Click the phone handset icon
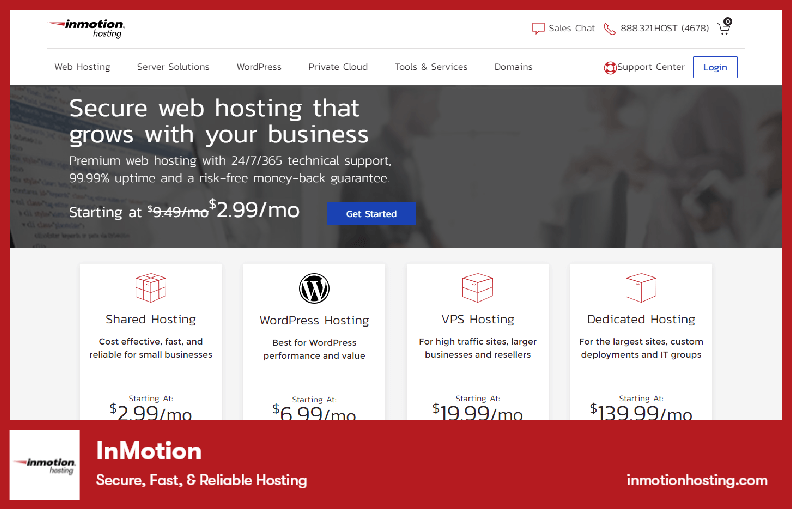This screenshot has width=792, height=509. [x=610, y=29]
